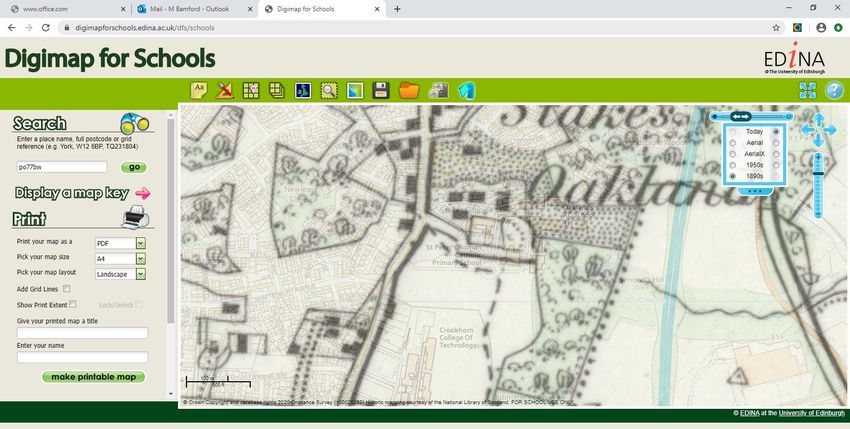Image resolution: width=850 pixels, height=429 pixels.
Task: Show the Great Britain overview map icon
Action: tap(303, 90)
